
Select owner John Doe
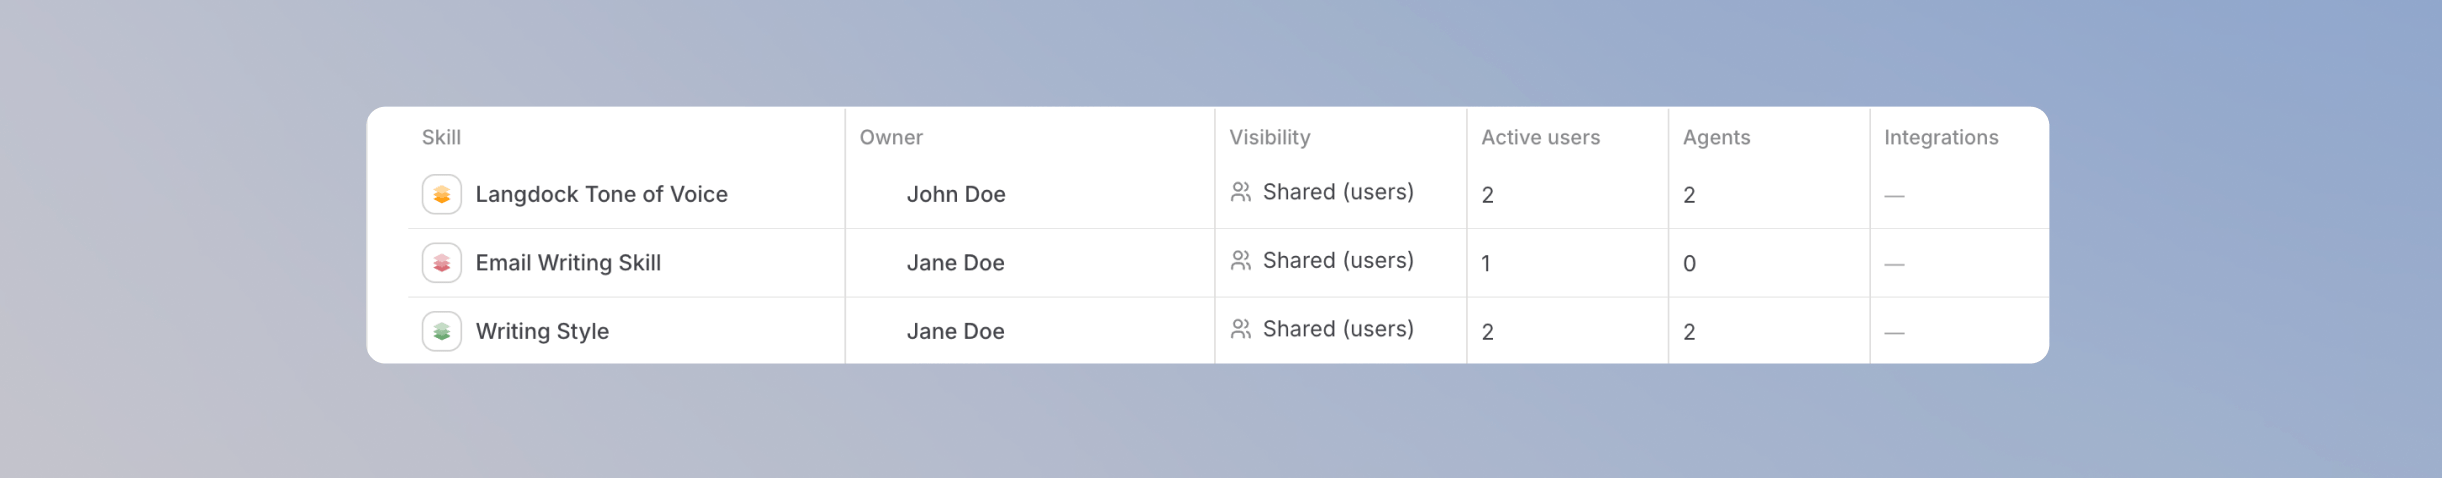956,194
